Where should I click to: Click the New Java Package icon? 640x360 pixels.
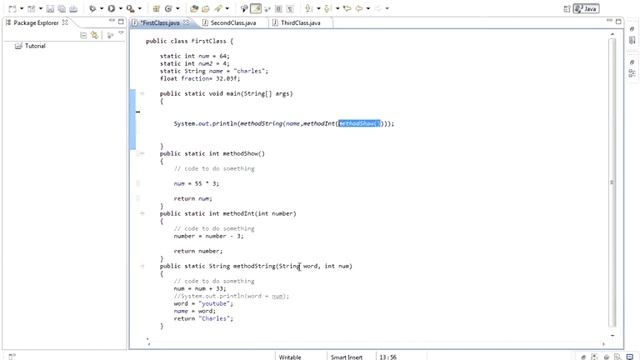(x=156, y=9)
